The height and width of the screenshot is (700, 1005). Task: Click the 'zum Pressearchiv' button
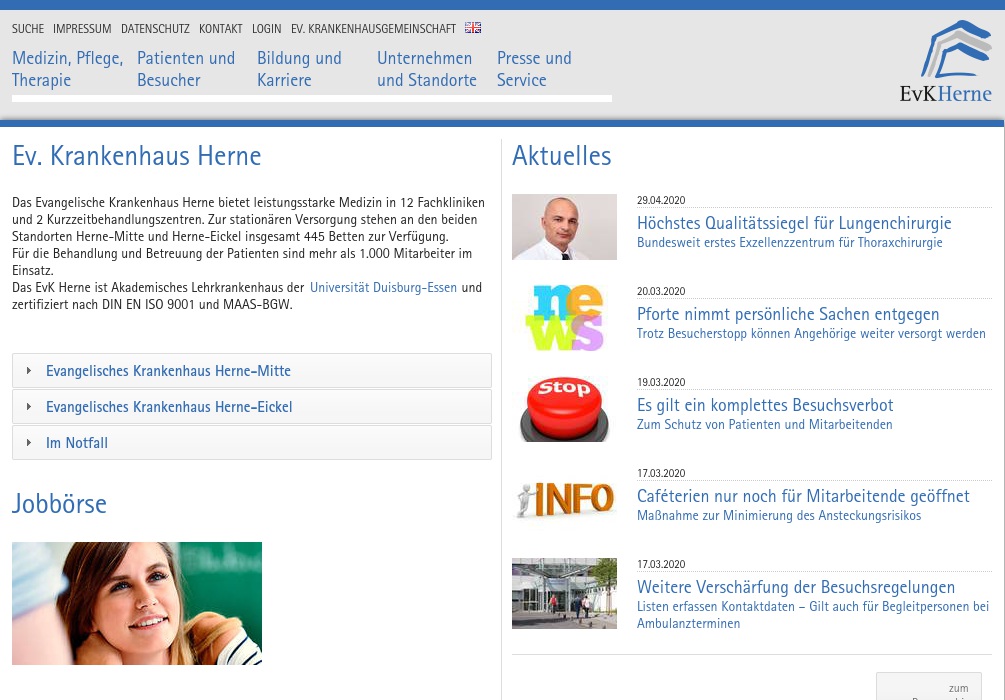tap(929, 690)
